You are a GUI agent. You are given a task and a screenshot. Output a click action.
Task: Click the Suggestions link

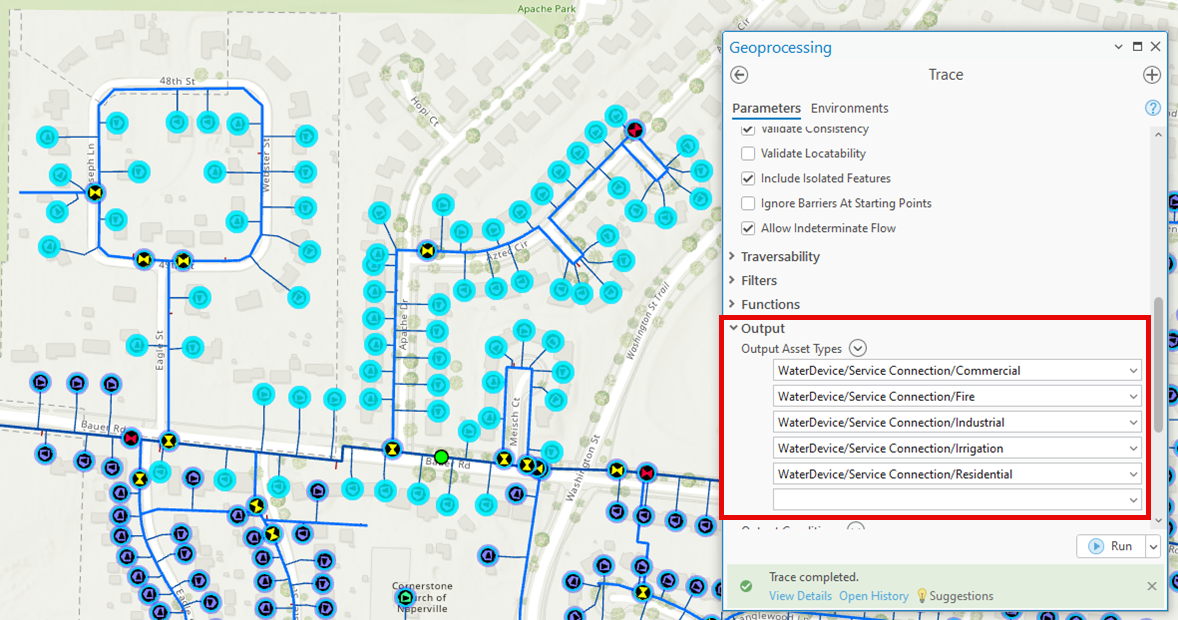coord(961,596)
